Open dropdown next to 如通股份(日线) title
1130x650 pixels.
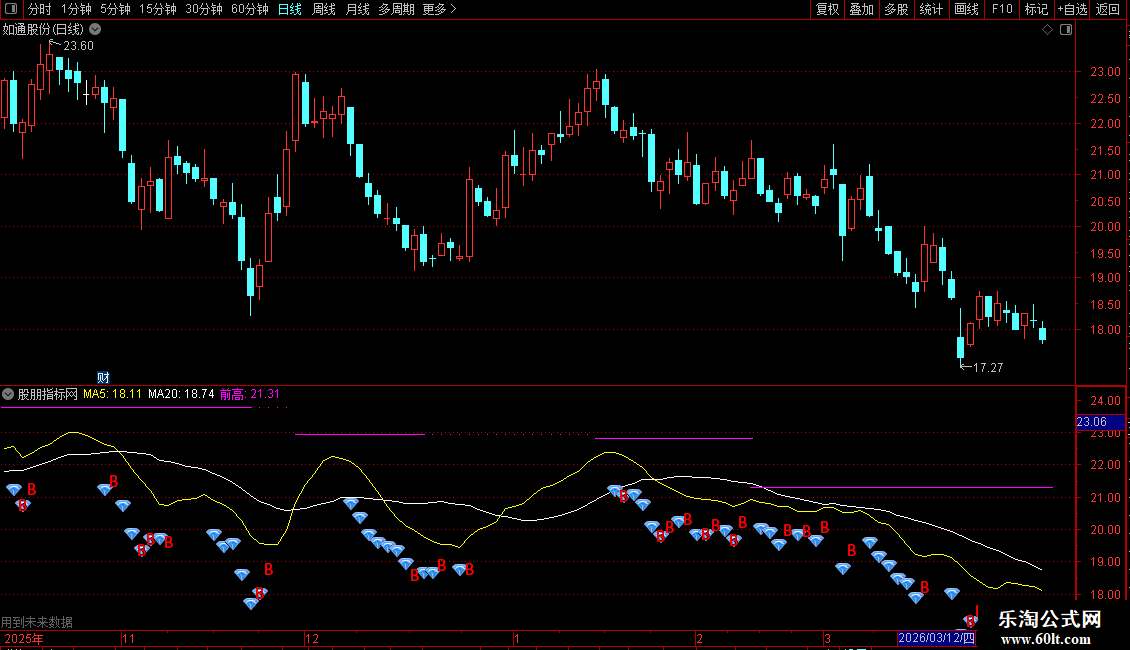(95, 30)
